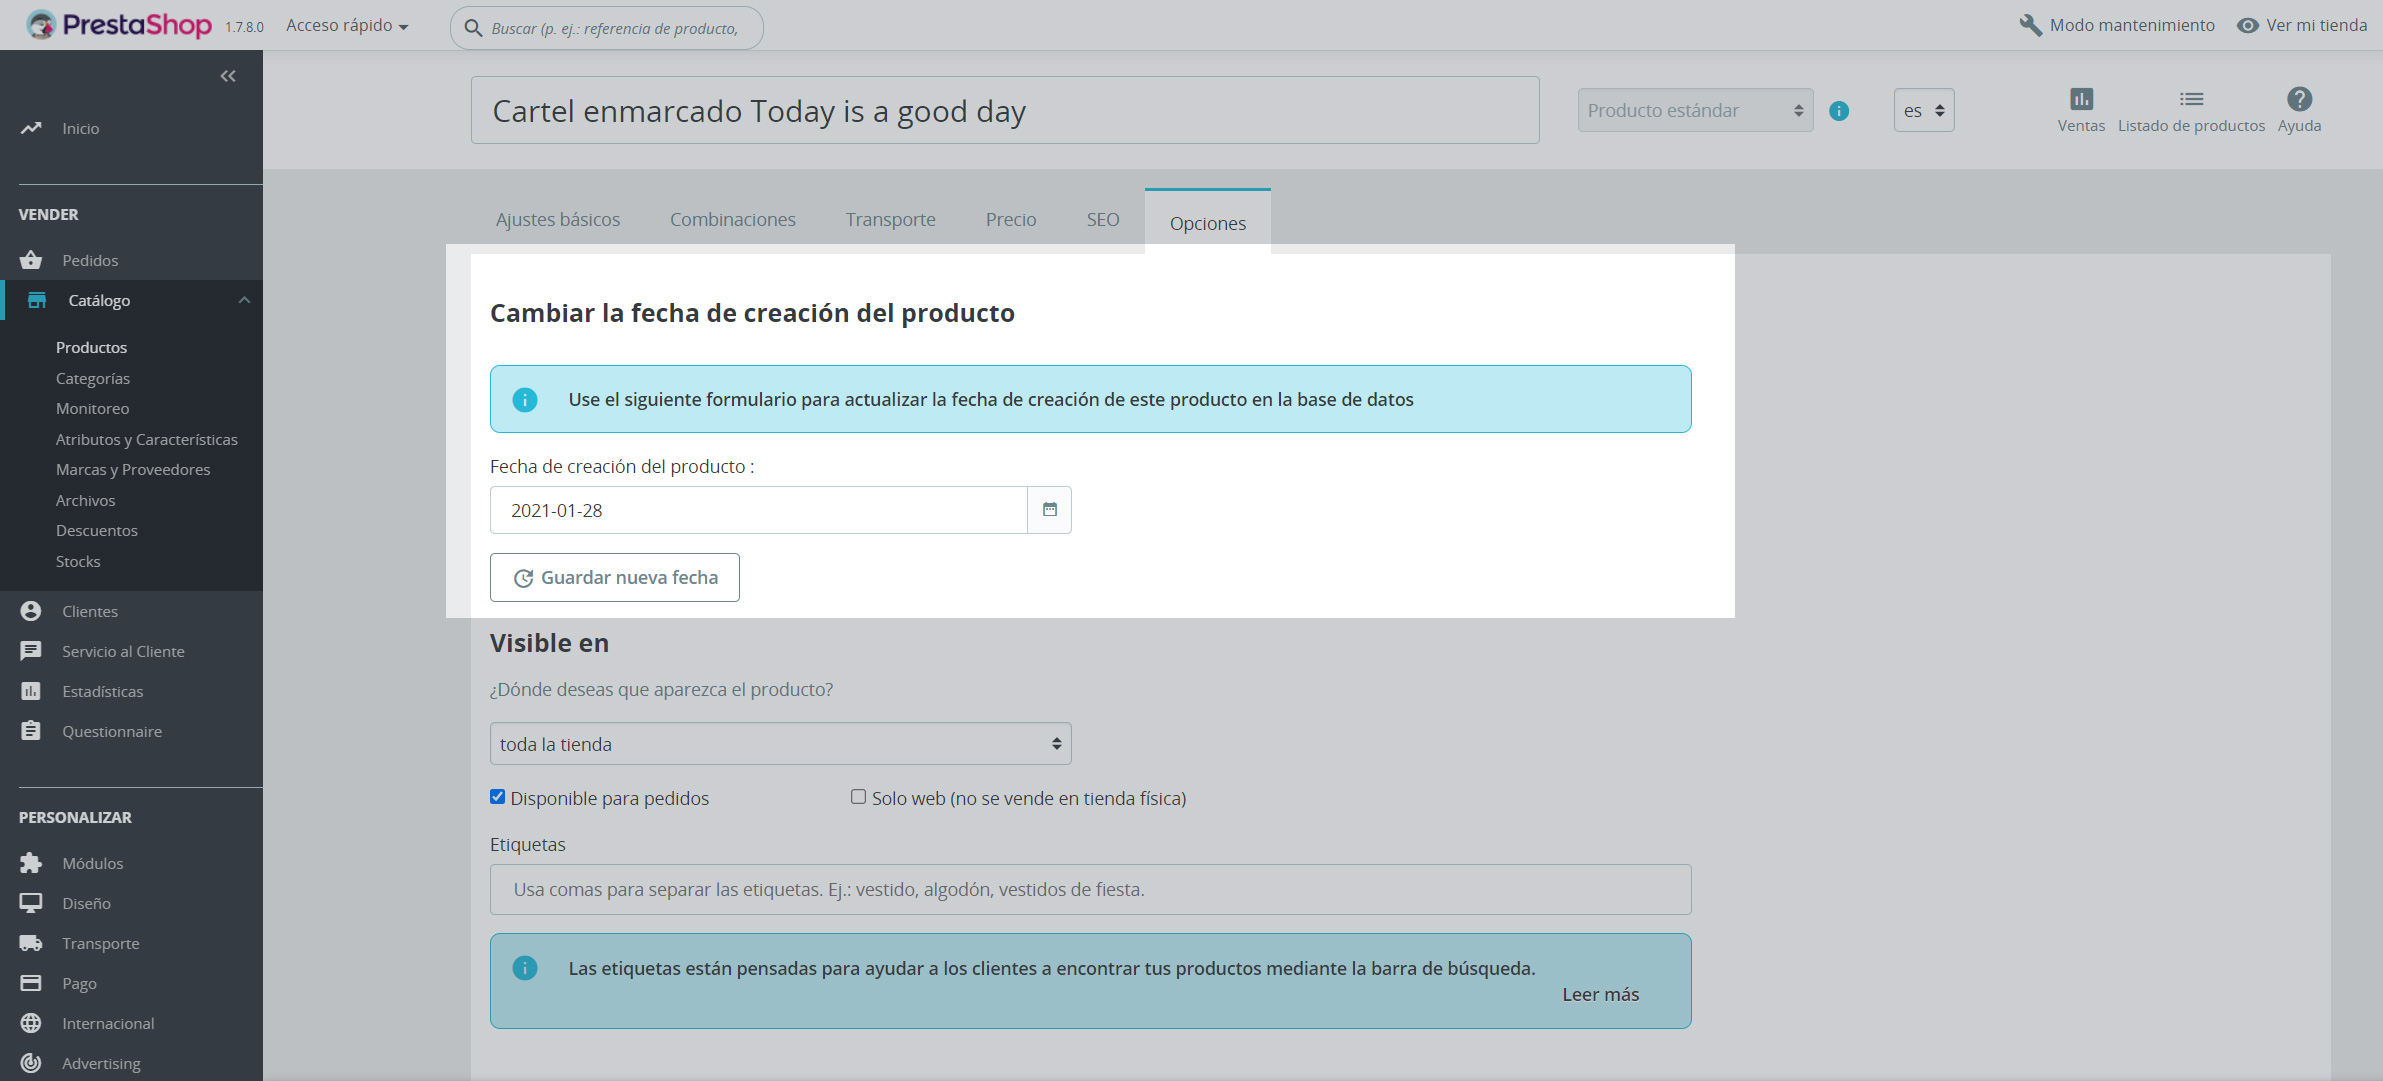Click Guardar nueva fecha button
The image size is (2383, 1081).
click(615, 578)
